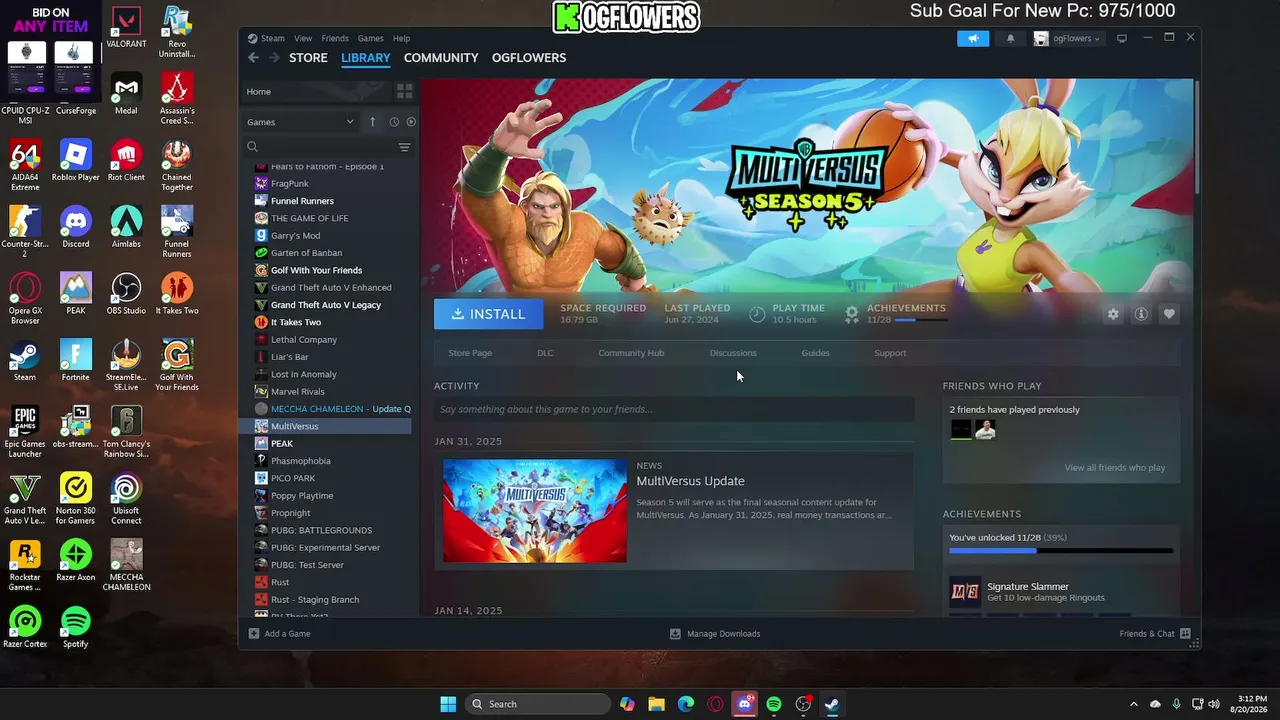The image size is (1280, 720).
Task: Open the Steam menu
Action: point(272,39)
